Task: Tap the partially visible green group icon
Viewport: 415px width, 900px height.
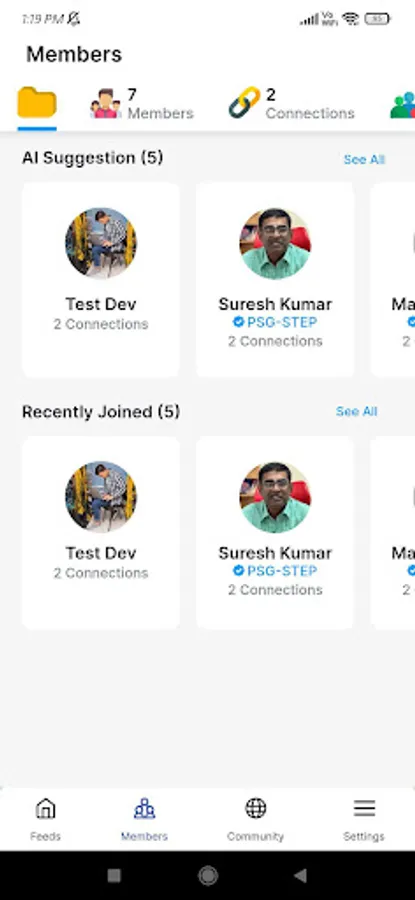Action: (402, 105)
